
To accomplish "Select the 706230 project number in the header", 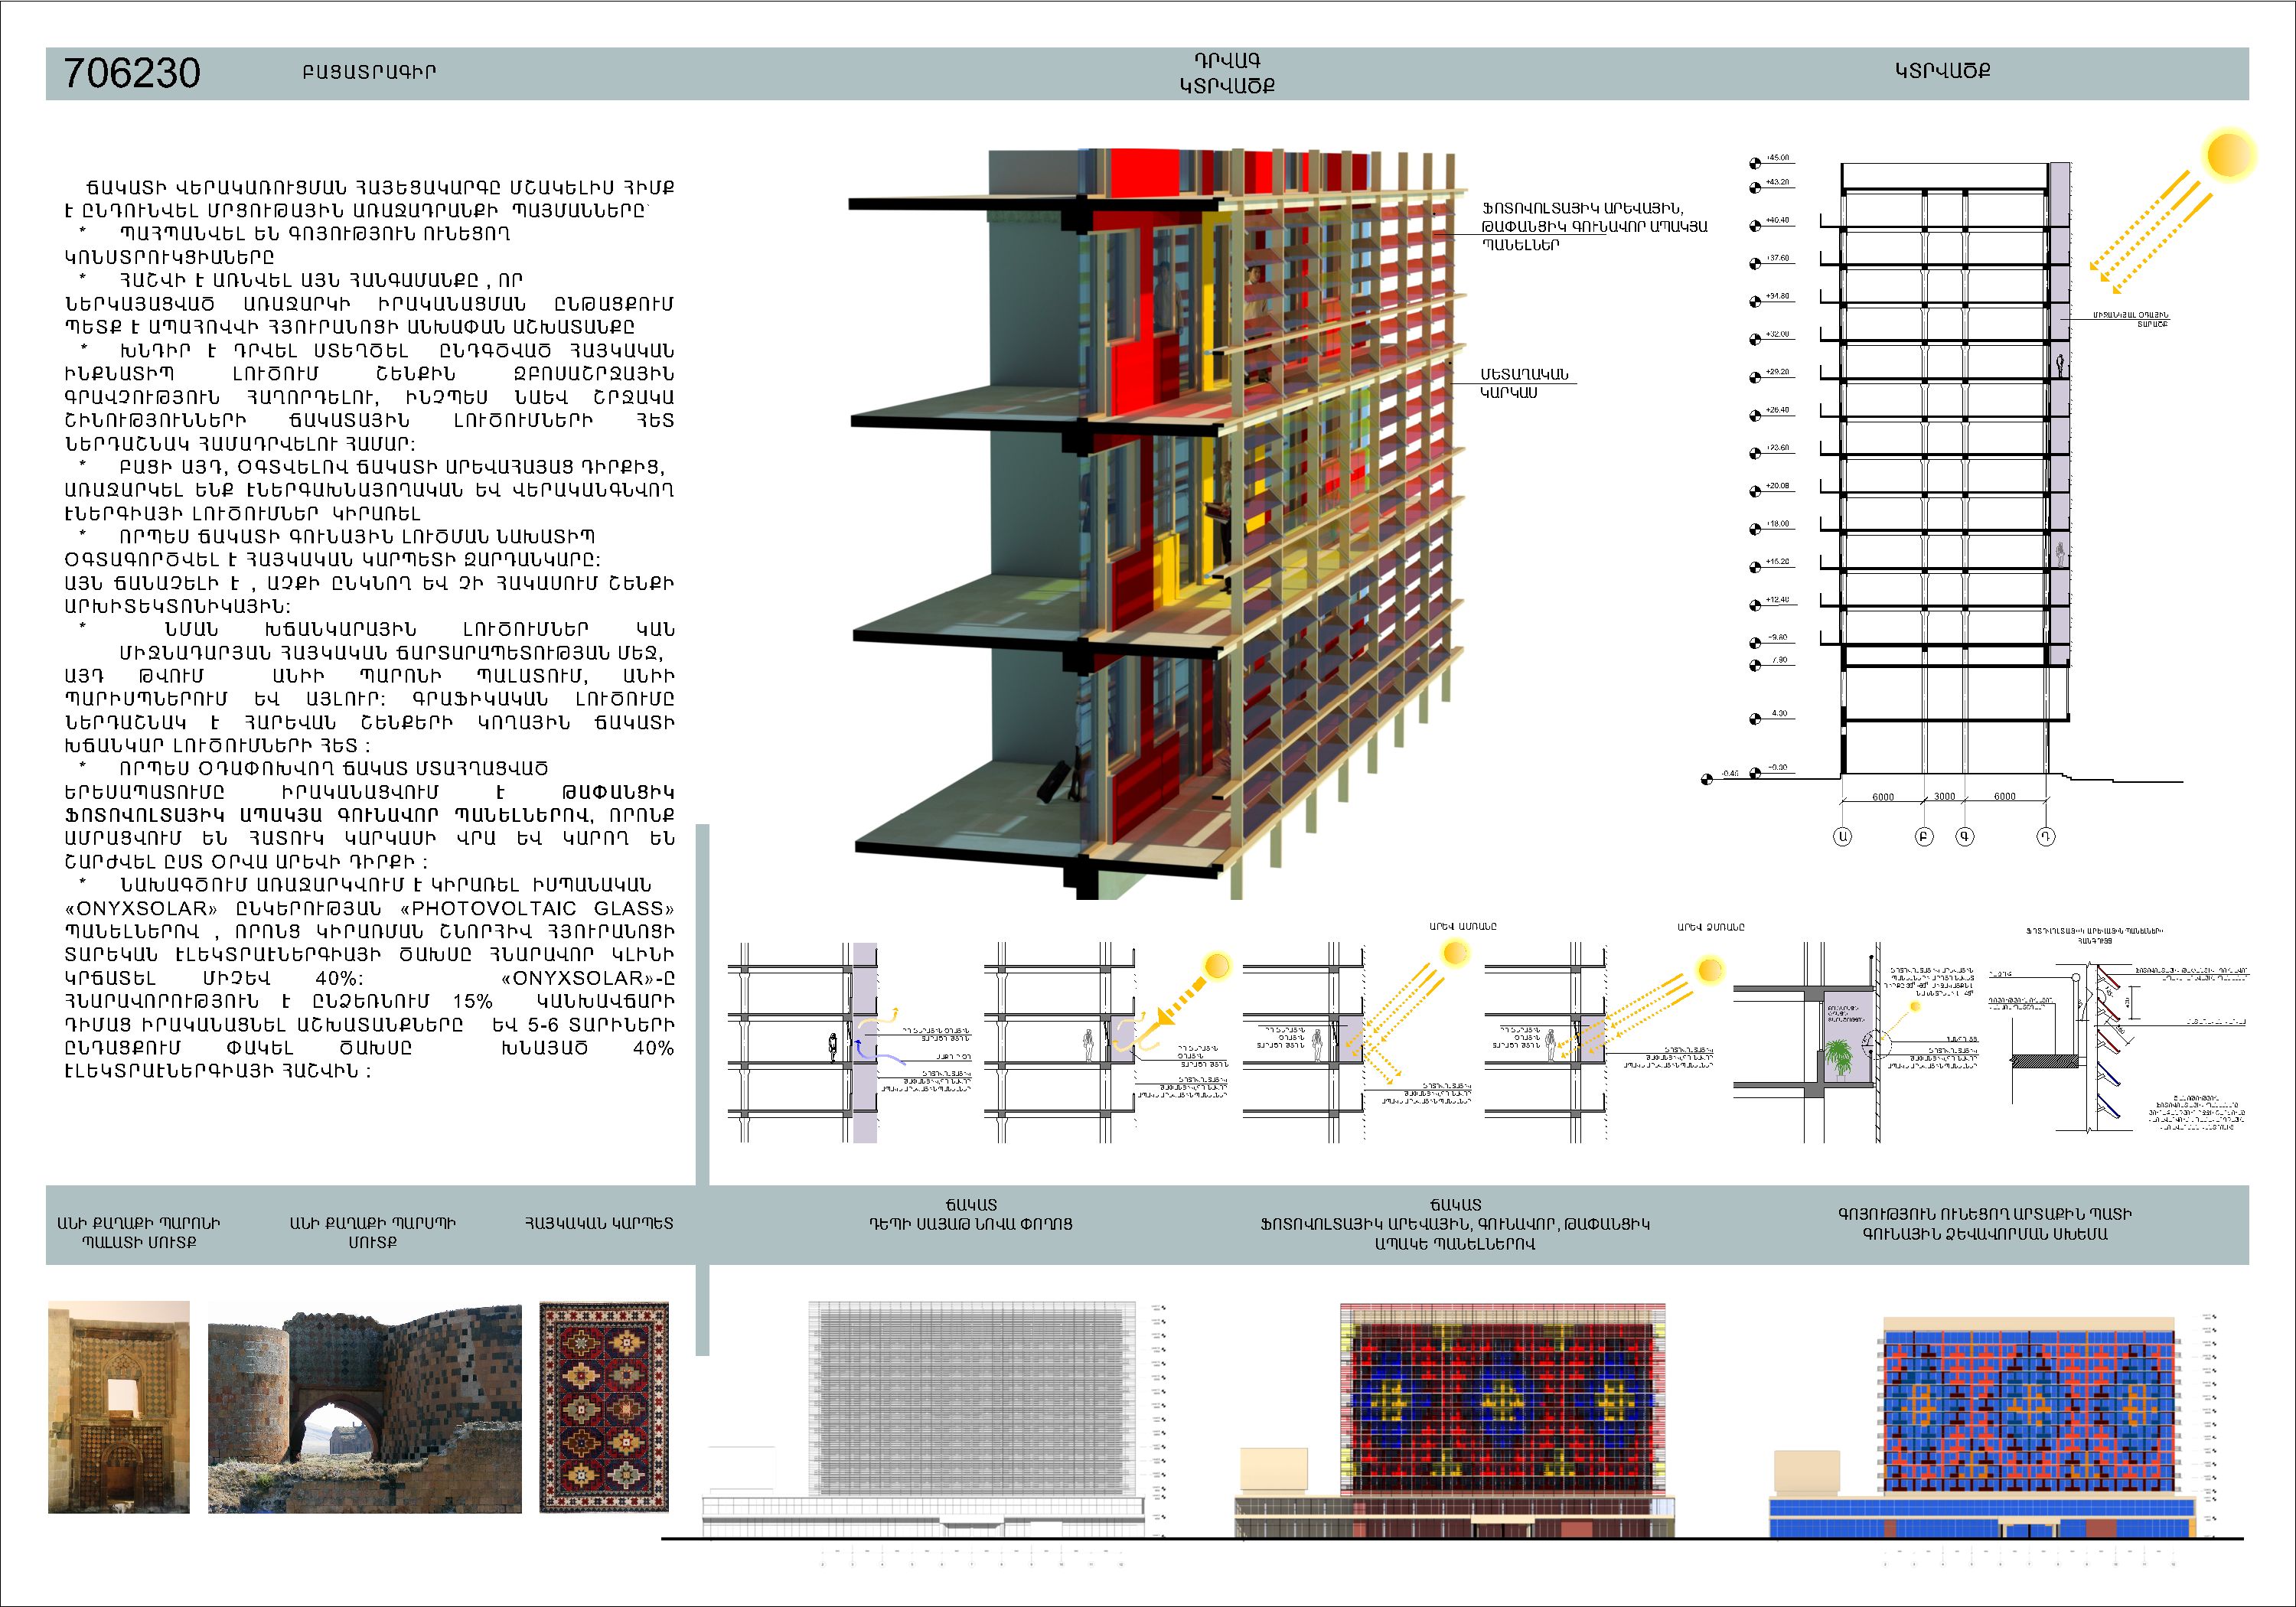I will [132, 73].
